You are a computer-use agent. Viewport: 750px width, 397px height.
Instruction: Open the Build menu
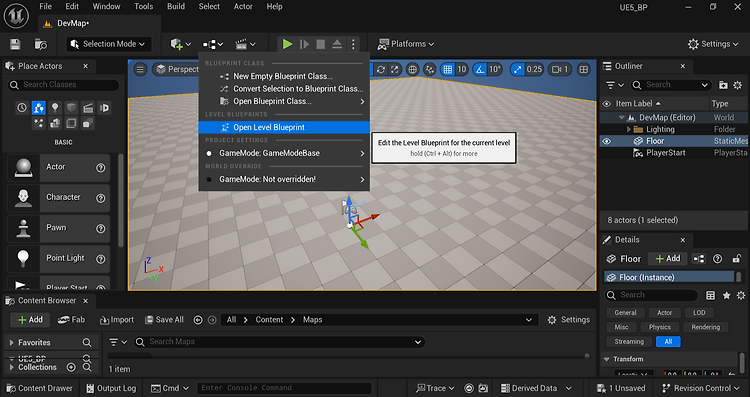[x=176, y=7]
